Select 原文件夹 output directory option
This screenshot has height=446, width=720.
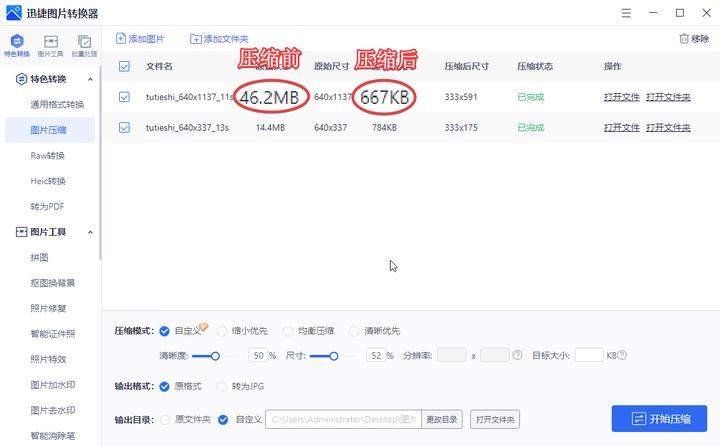pos(165,420)
